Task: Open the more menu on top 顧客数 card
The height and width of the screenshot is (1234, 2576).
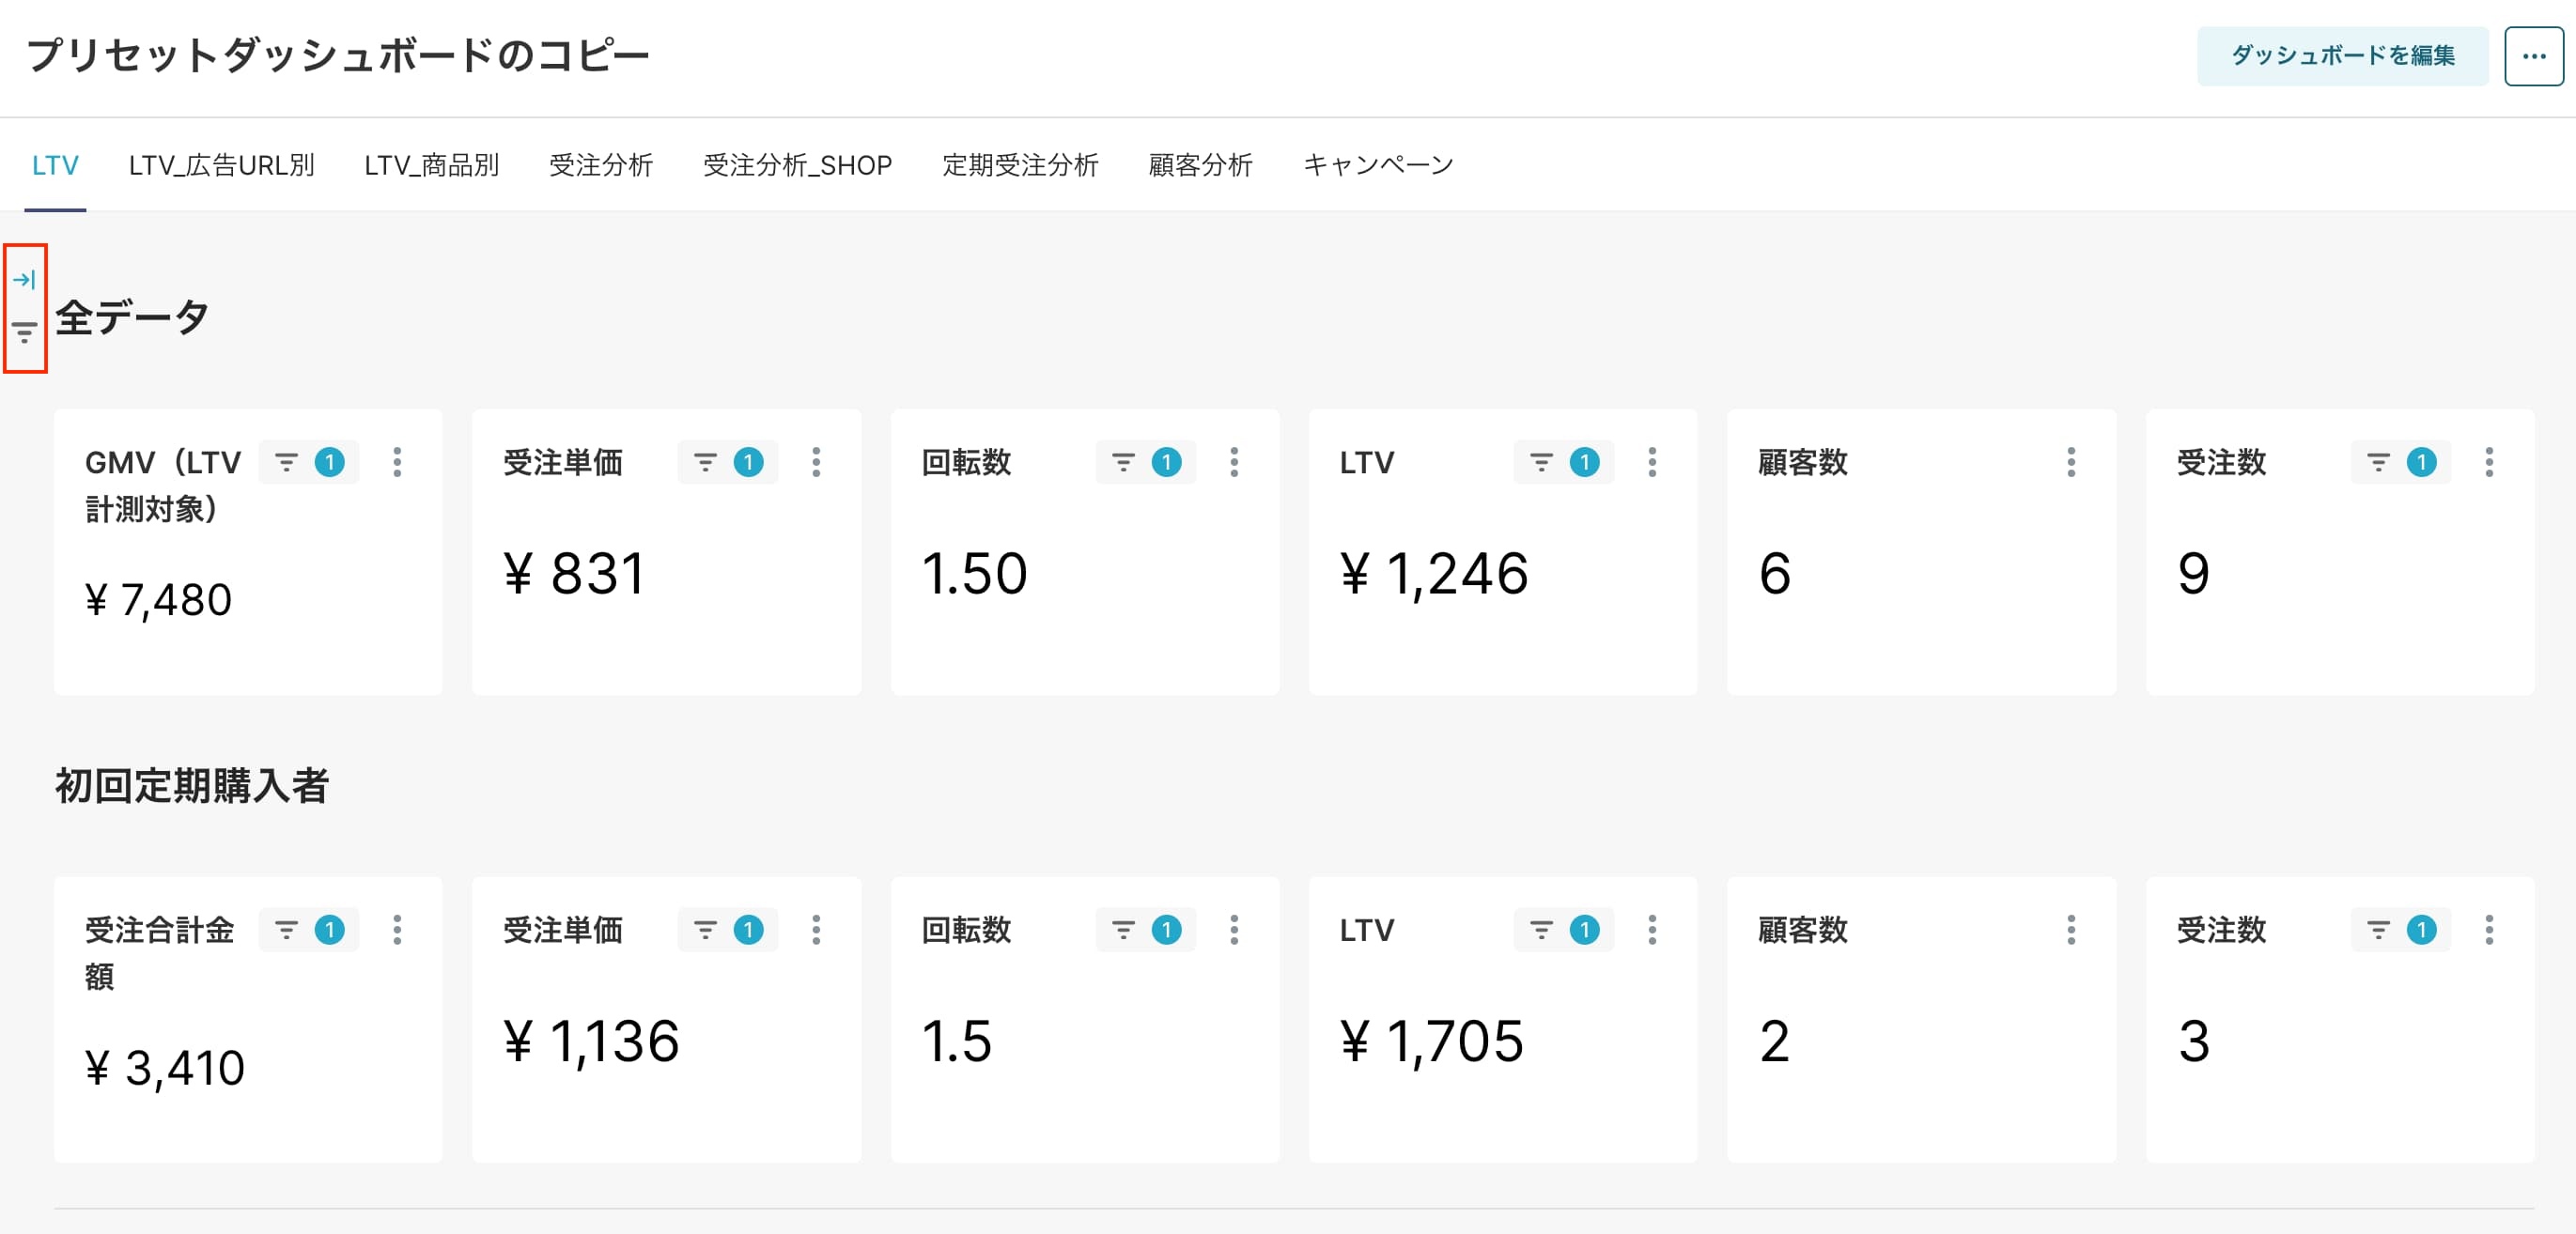Action: point(2071,462)
